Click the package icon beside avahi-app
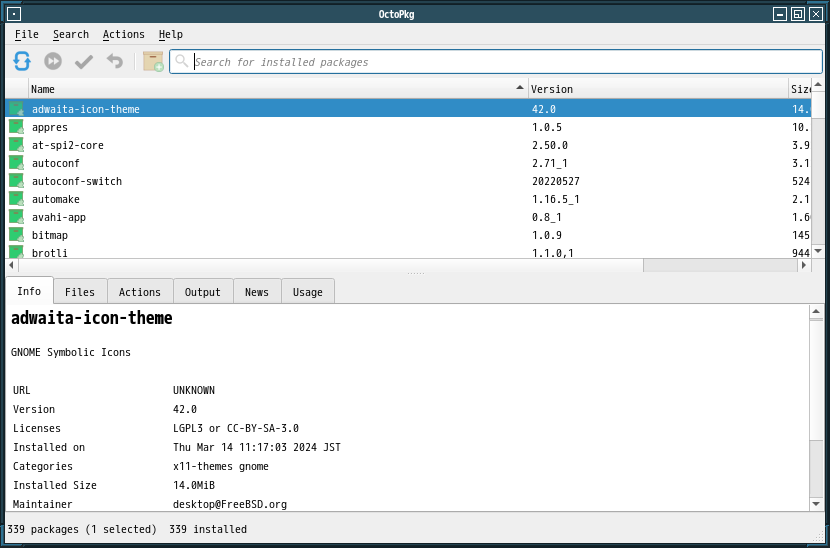The height and width of the screenshot is (548, 830). pos(16,217)
